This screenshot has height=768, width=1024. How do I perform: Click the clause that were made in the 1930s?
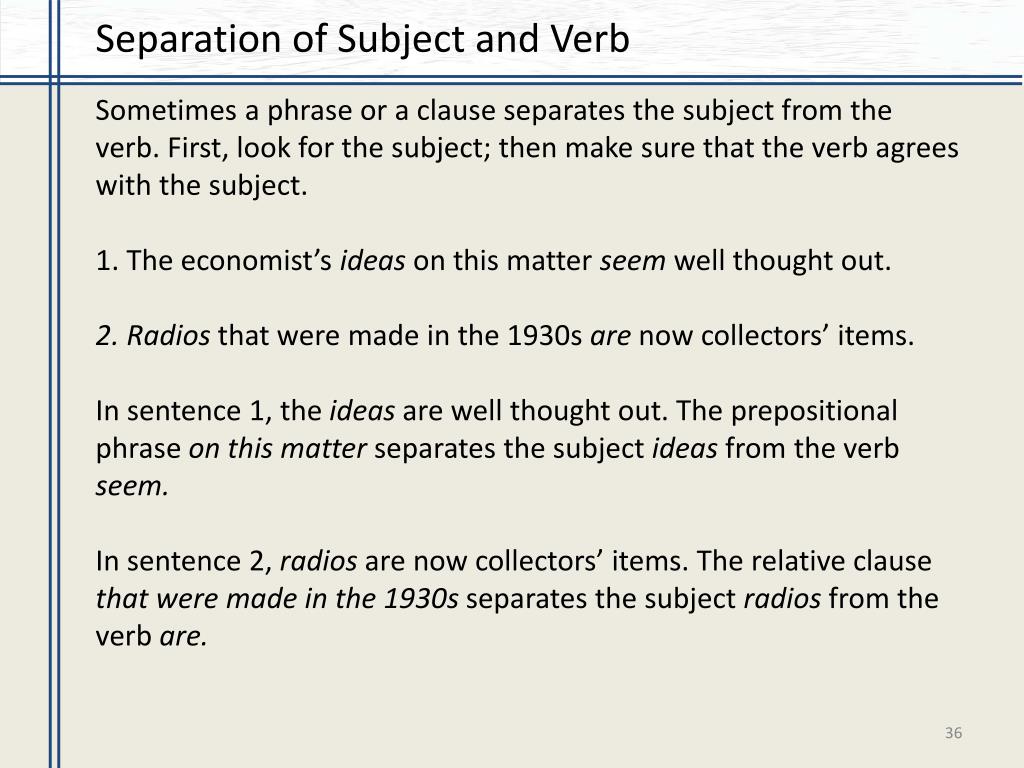[x=277, y=599]
